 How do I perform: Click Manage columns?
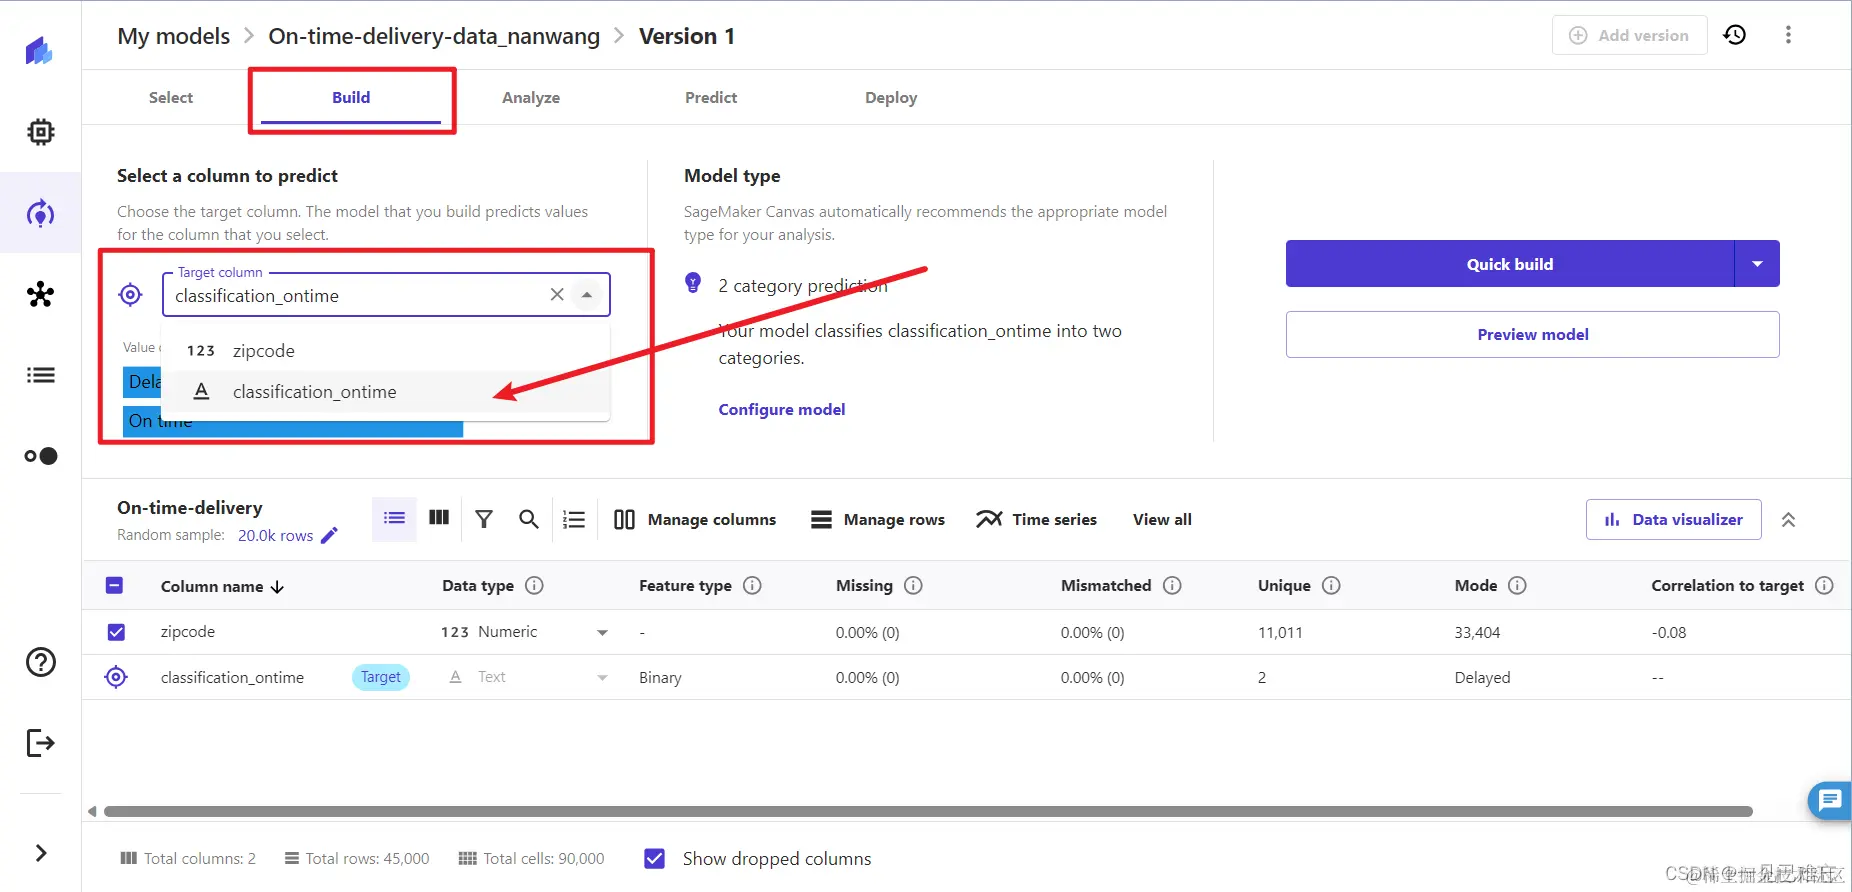(x=695, y=519)
